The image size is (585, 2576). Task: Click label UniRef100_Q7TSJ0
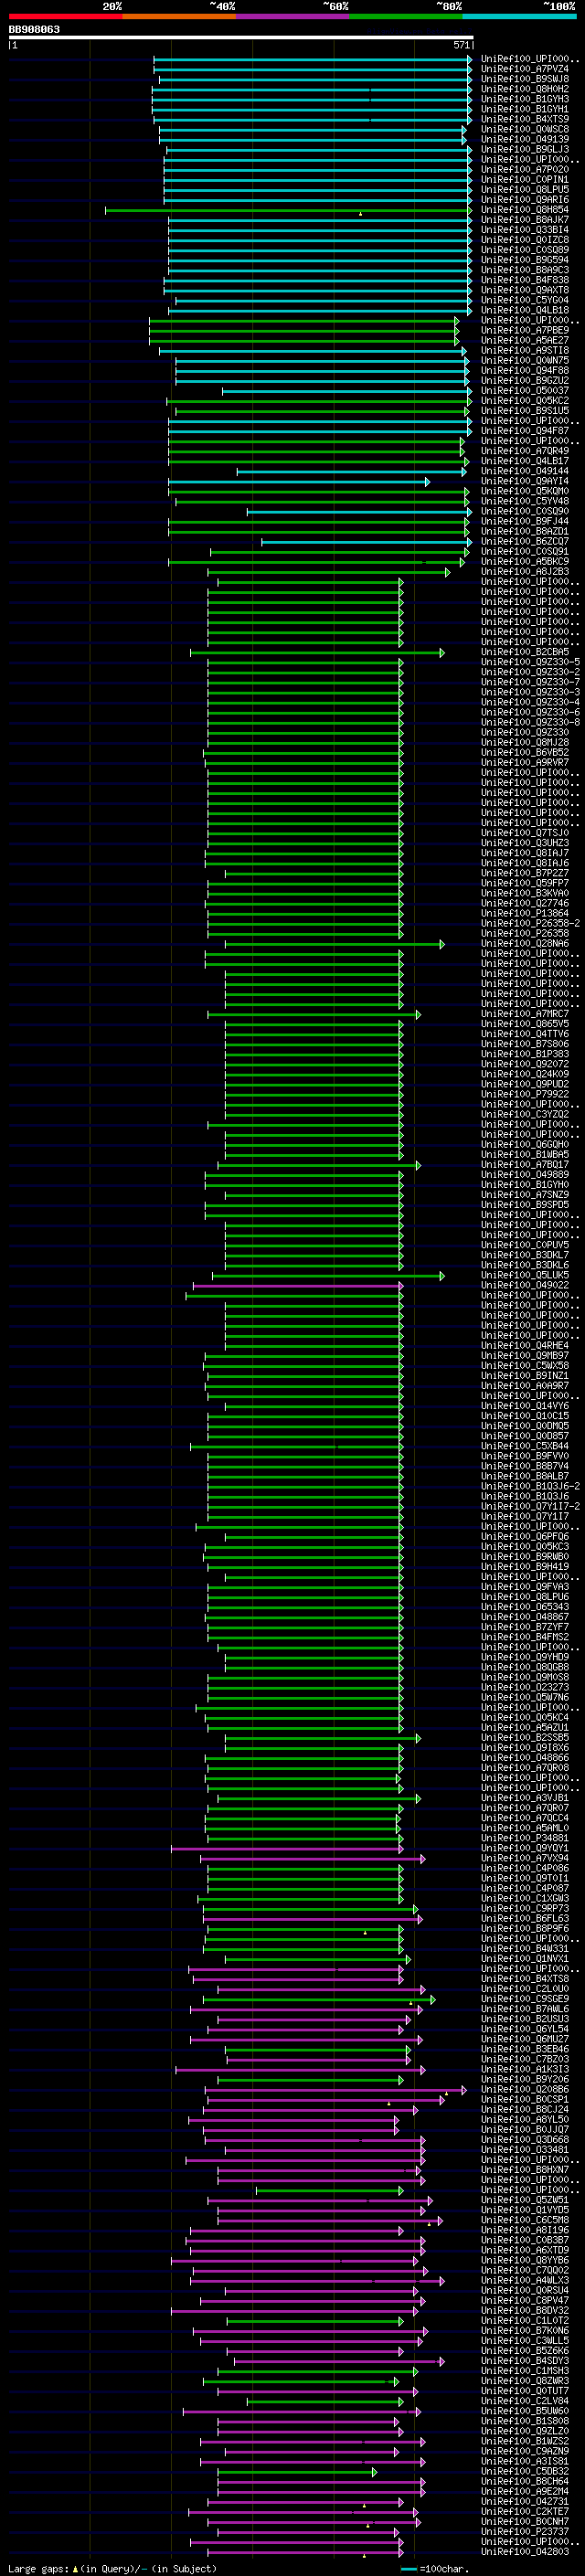(525, 833)
